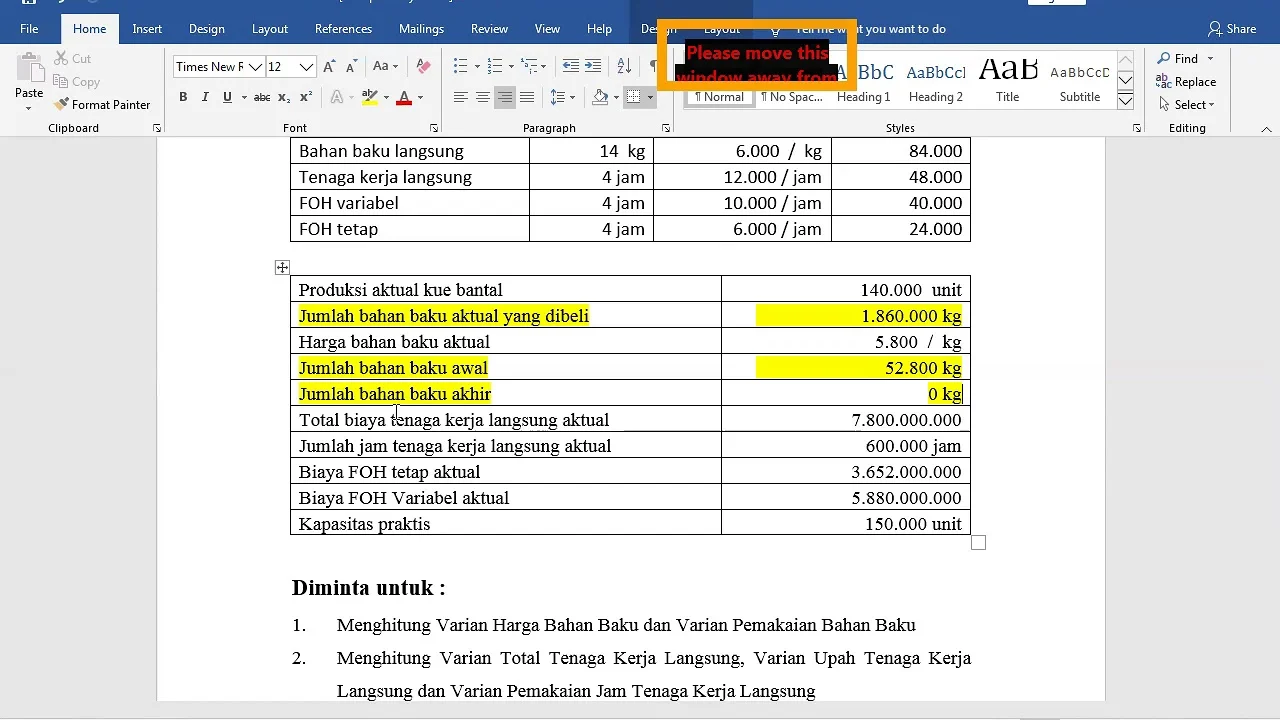Decrease paragraph indent

pyautogui.click(x=571, y=67)
